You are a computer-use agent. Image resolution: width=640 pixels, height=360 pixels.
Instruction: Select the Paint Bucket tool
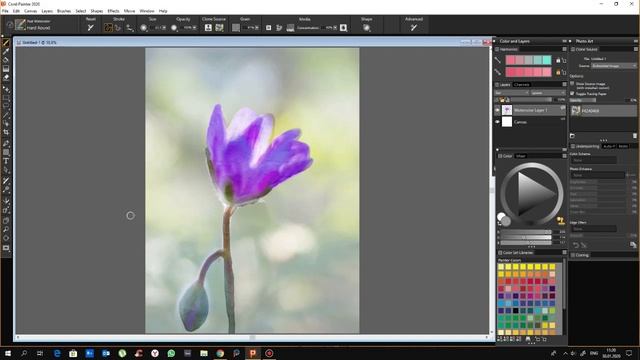[6, 60]
